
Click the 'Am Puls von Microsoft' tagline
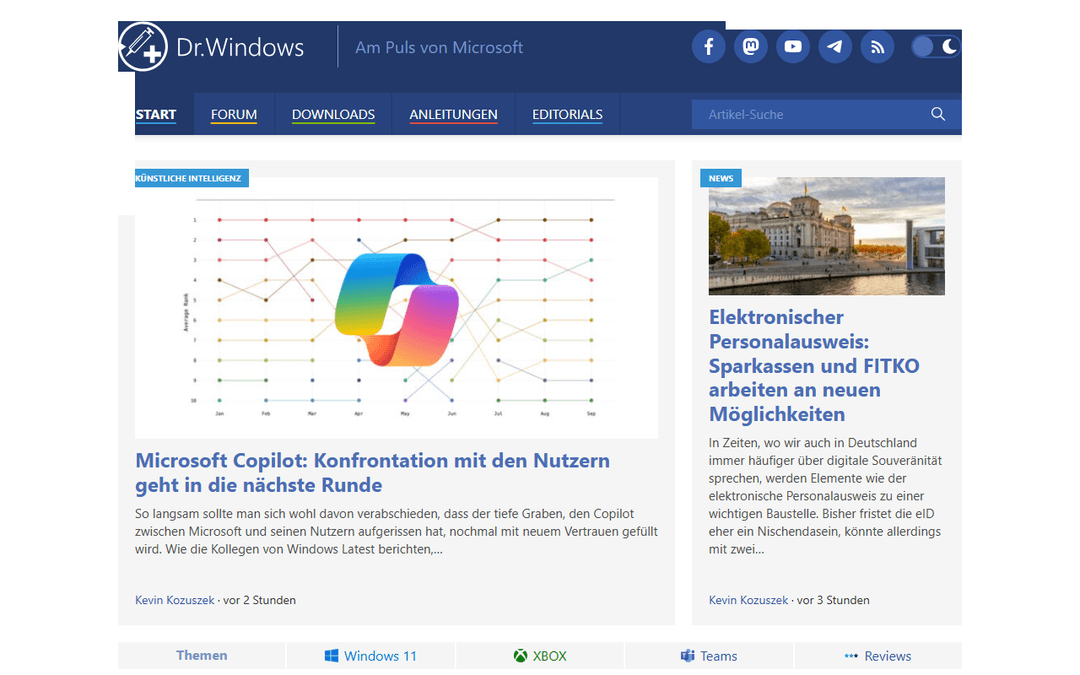pyautogui.click(x=439, y=48)
